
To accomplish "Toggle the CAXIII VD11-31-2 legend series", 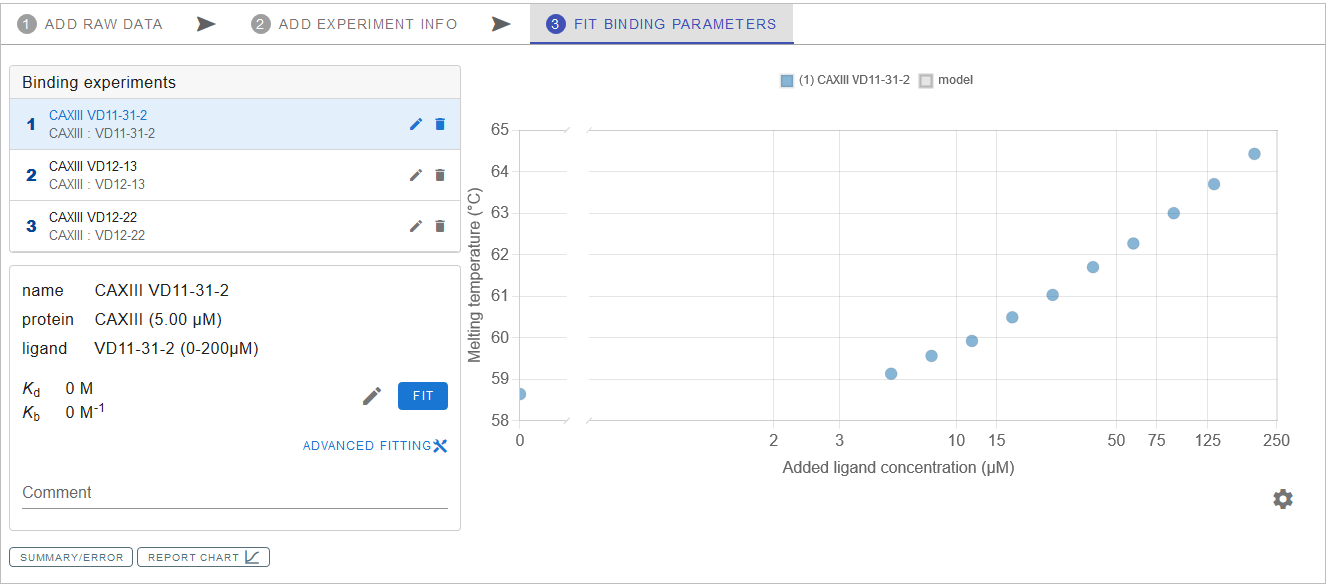I will coord(845,80).
